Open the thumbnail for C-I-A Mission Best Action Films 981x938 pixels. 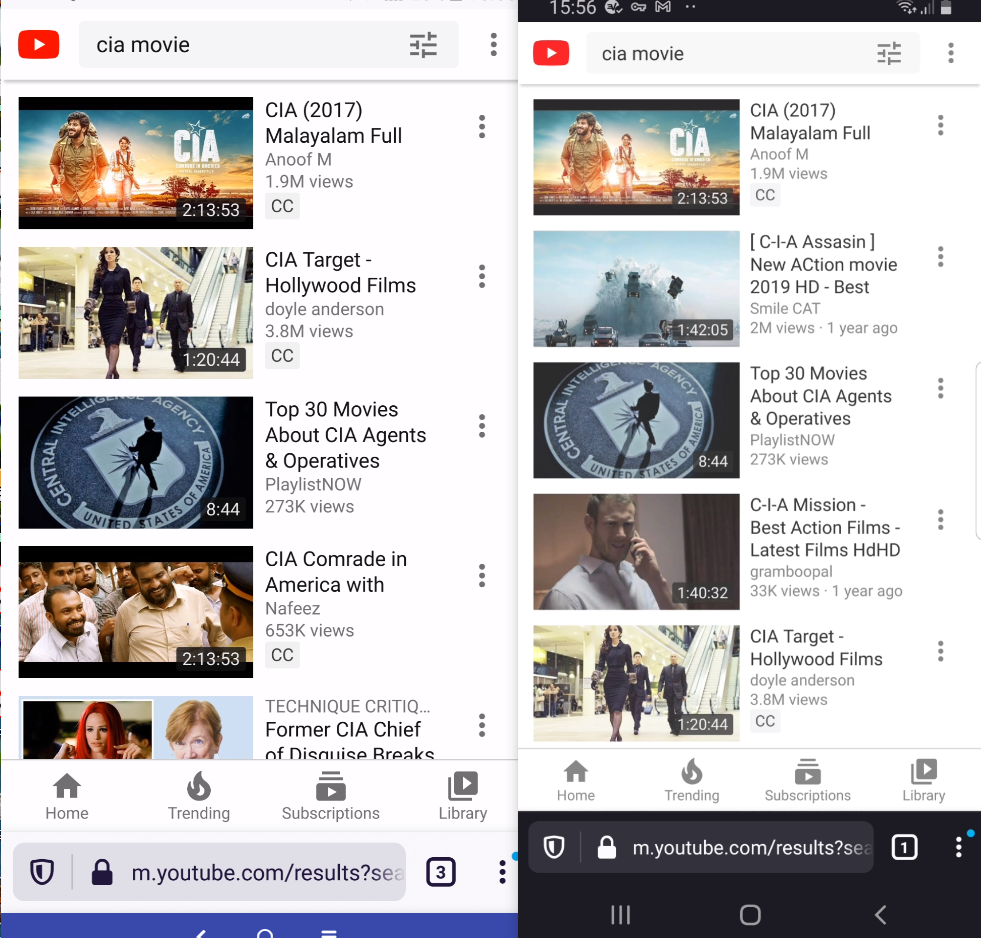click(x=636, y=551)
